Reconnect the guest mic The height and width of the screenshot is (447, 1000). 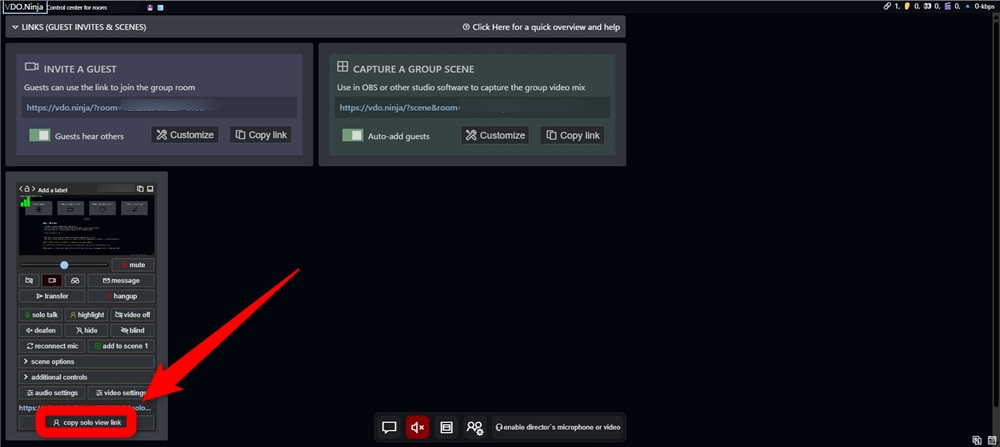[52, 346]
